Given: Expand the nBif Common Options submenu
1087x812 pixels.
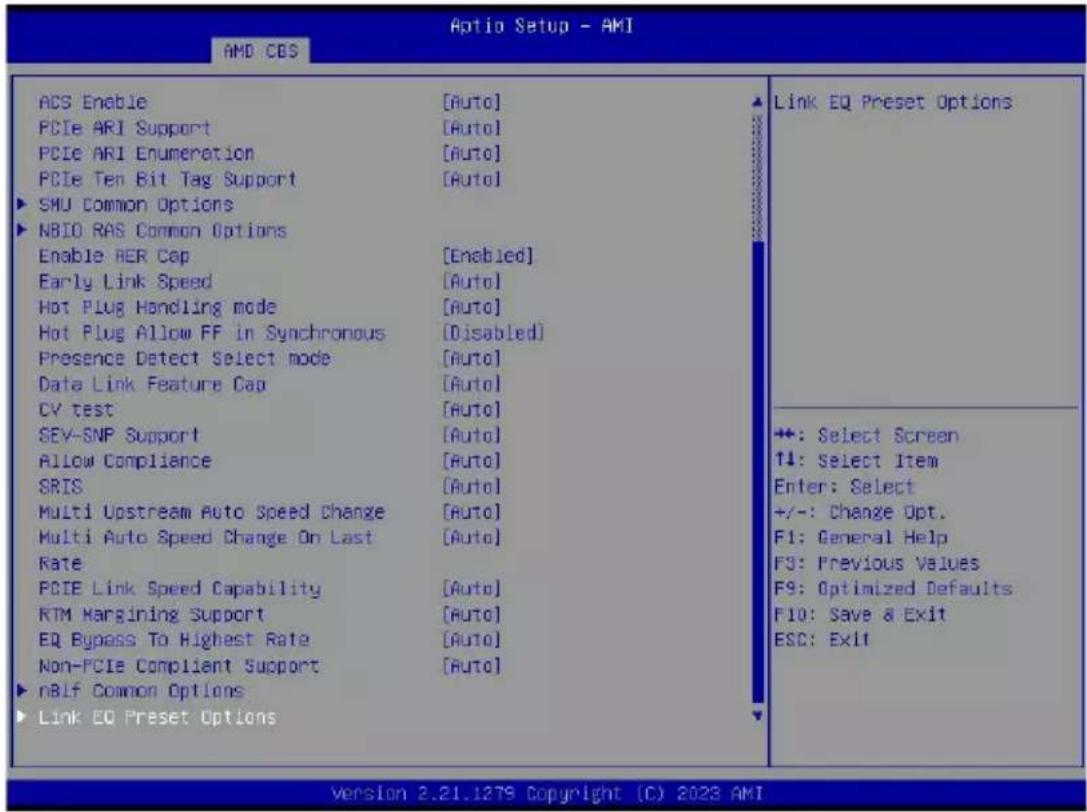Looking at the screenshot, I should tap(141, 691).
